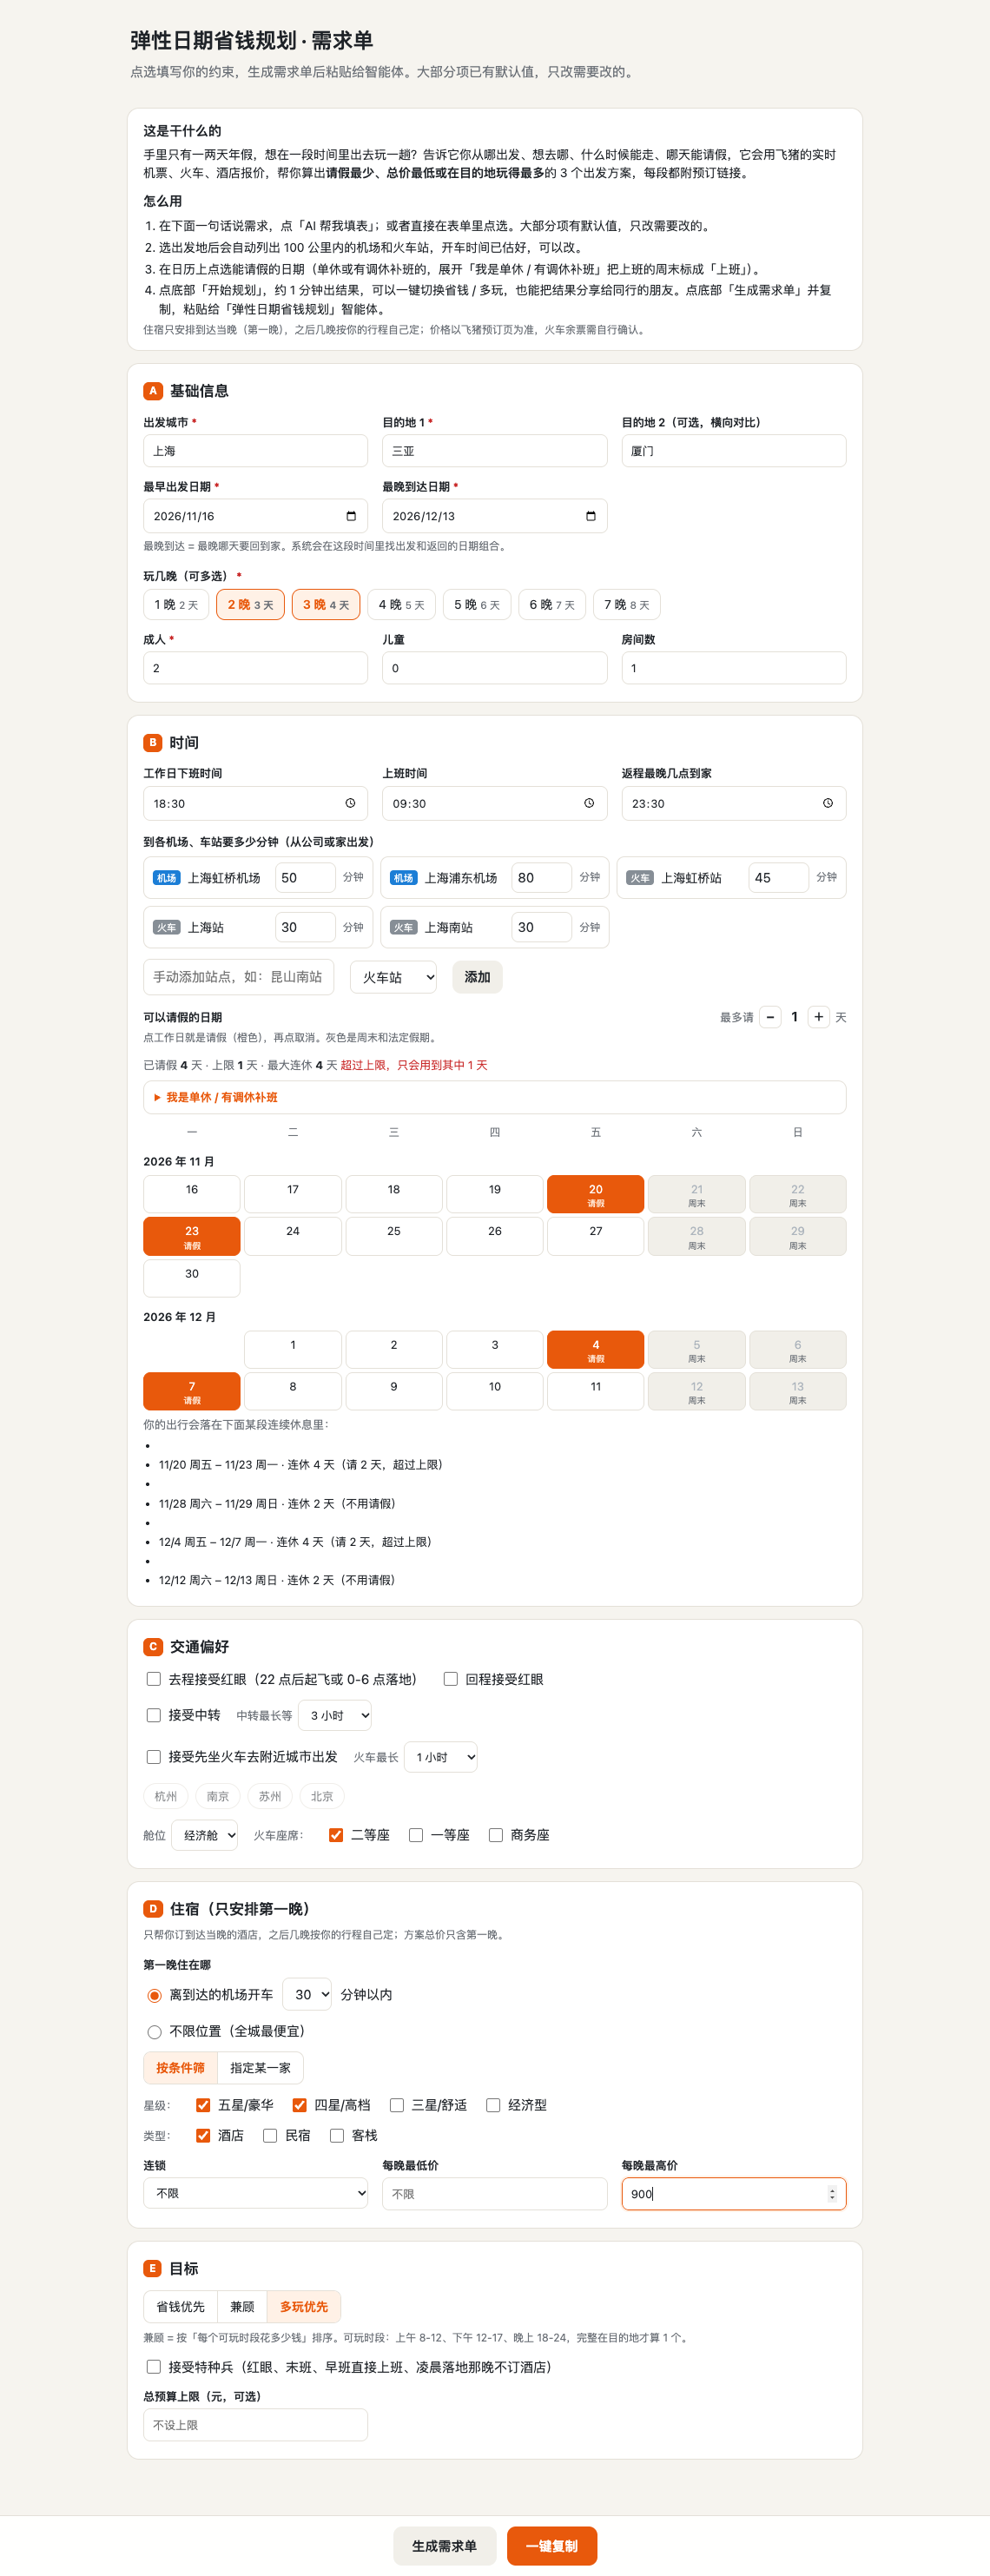Click 上海浦东机场 minutes field showing 80
990x2576 pixels.
(x=541, y=878)
